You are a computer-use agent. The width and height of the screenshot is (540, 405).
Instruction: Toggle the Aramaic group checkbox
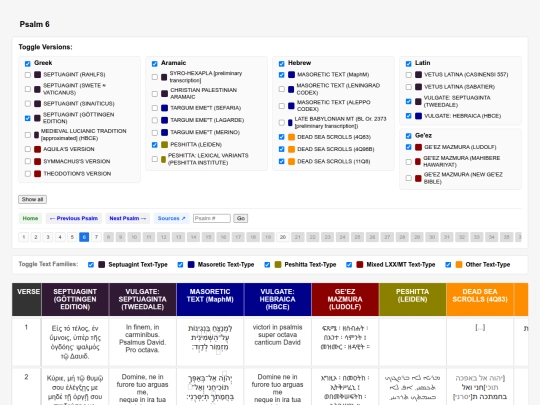point(155,63)
